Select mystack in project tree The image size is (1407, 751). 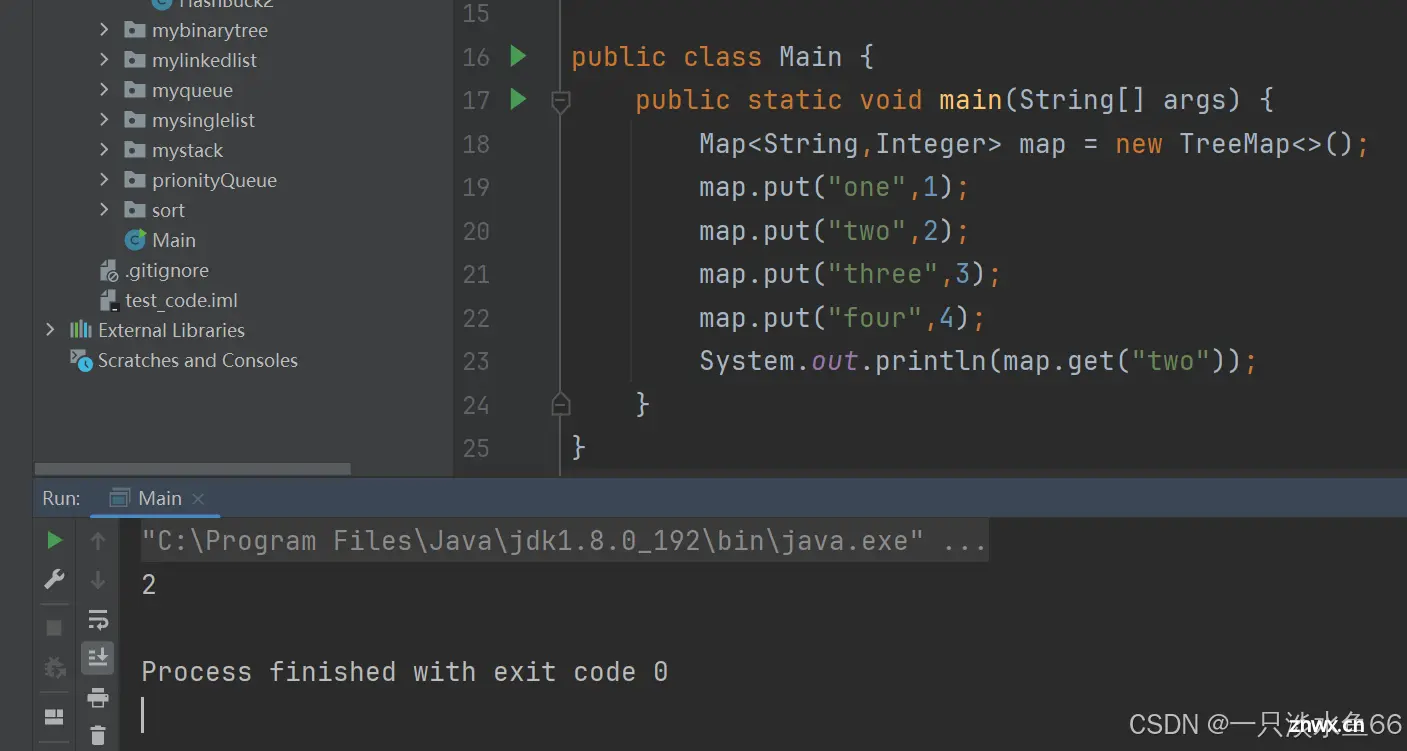[x=187, y=151]
